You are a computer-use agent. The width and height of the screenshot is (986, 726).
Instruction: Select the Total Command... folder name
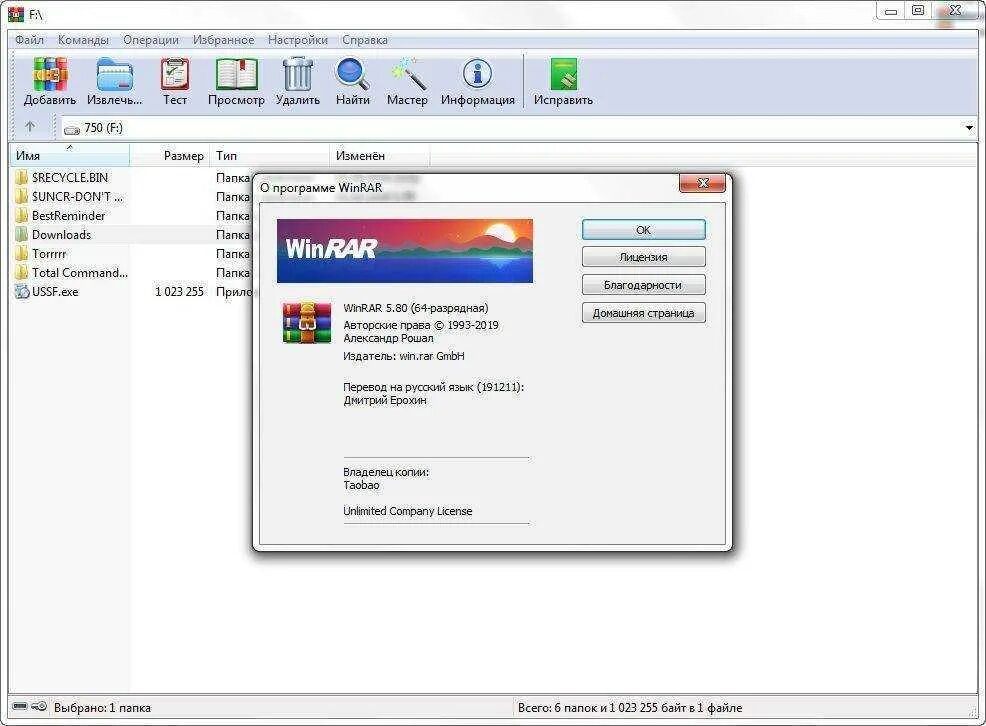click(x=80, y=273)
